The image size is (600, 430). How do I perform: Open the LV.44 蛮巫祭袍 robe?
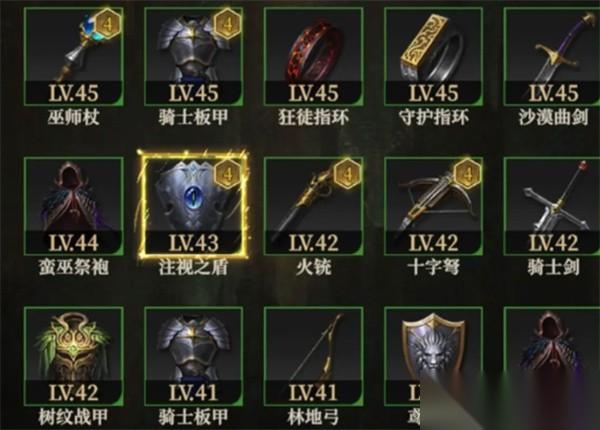[x=73, y=206]
